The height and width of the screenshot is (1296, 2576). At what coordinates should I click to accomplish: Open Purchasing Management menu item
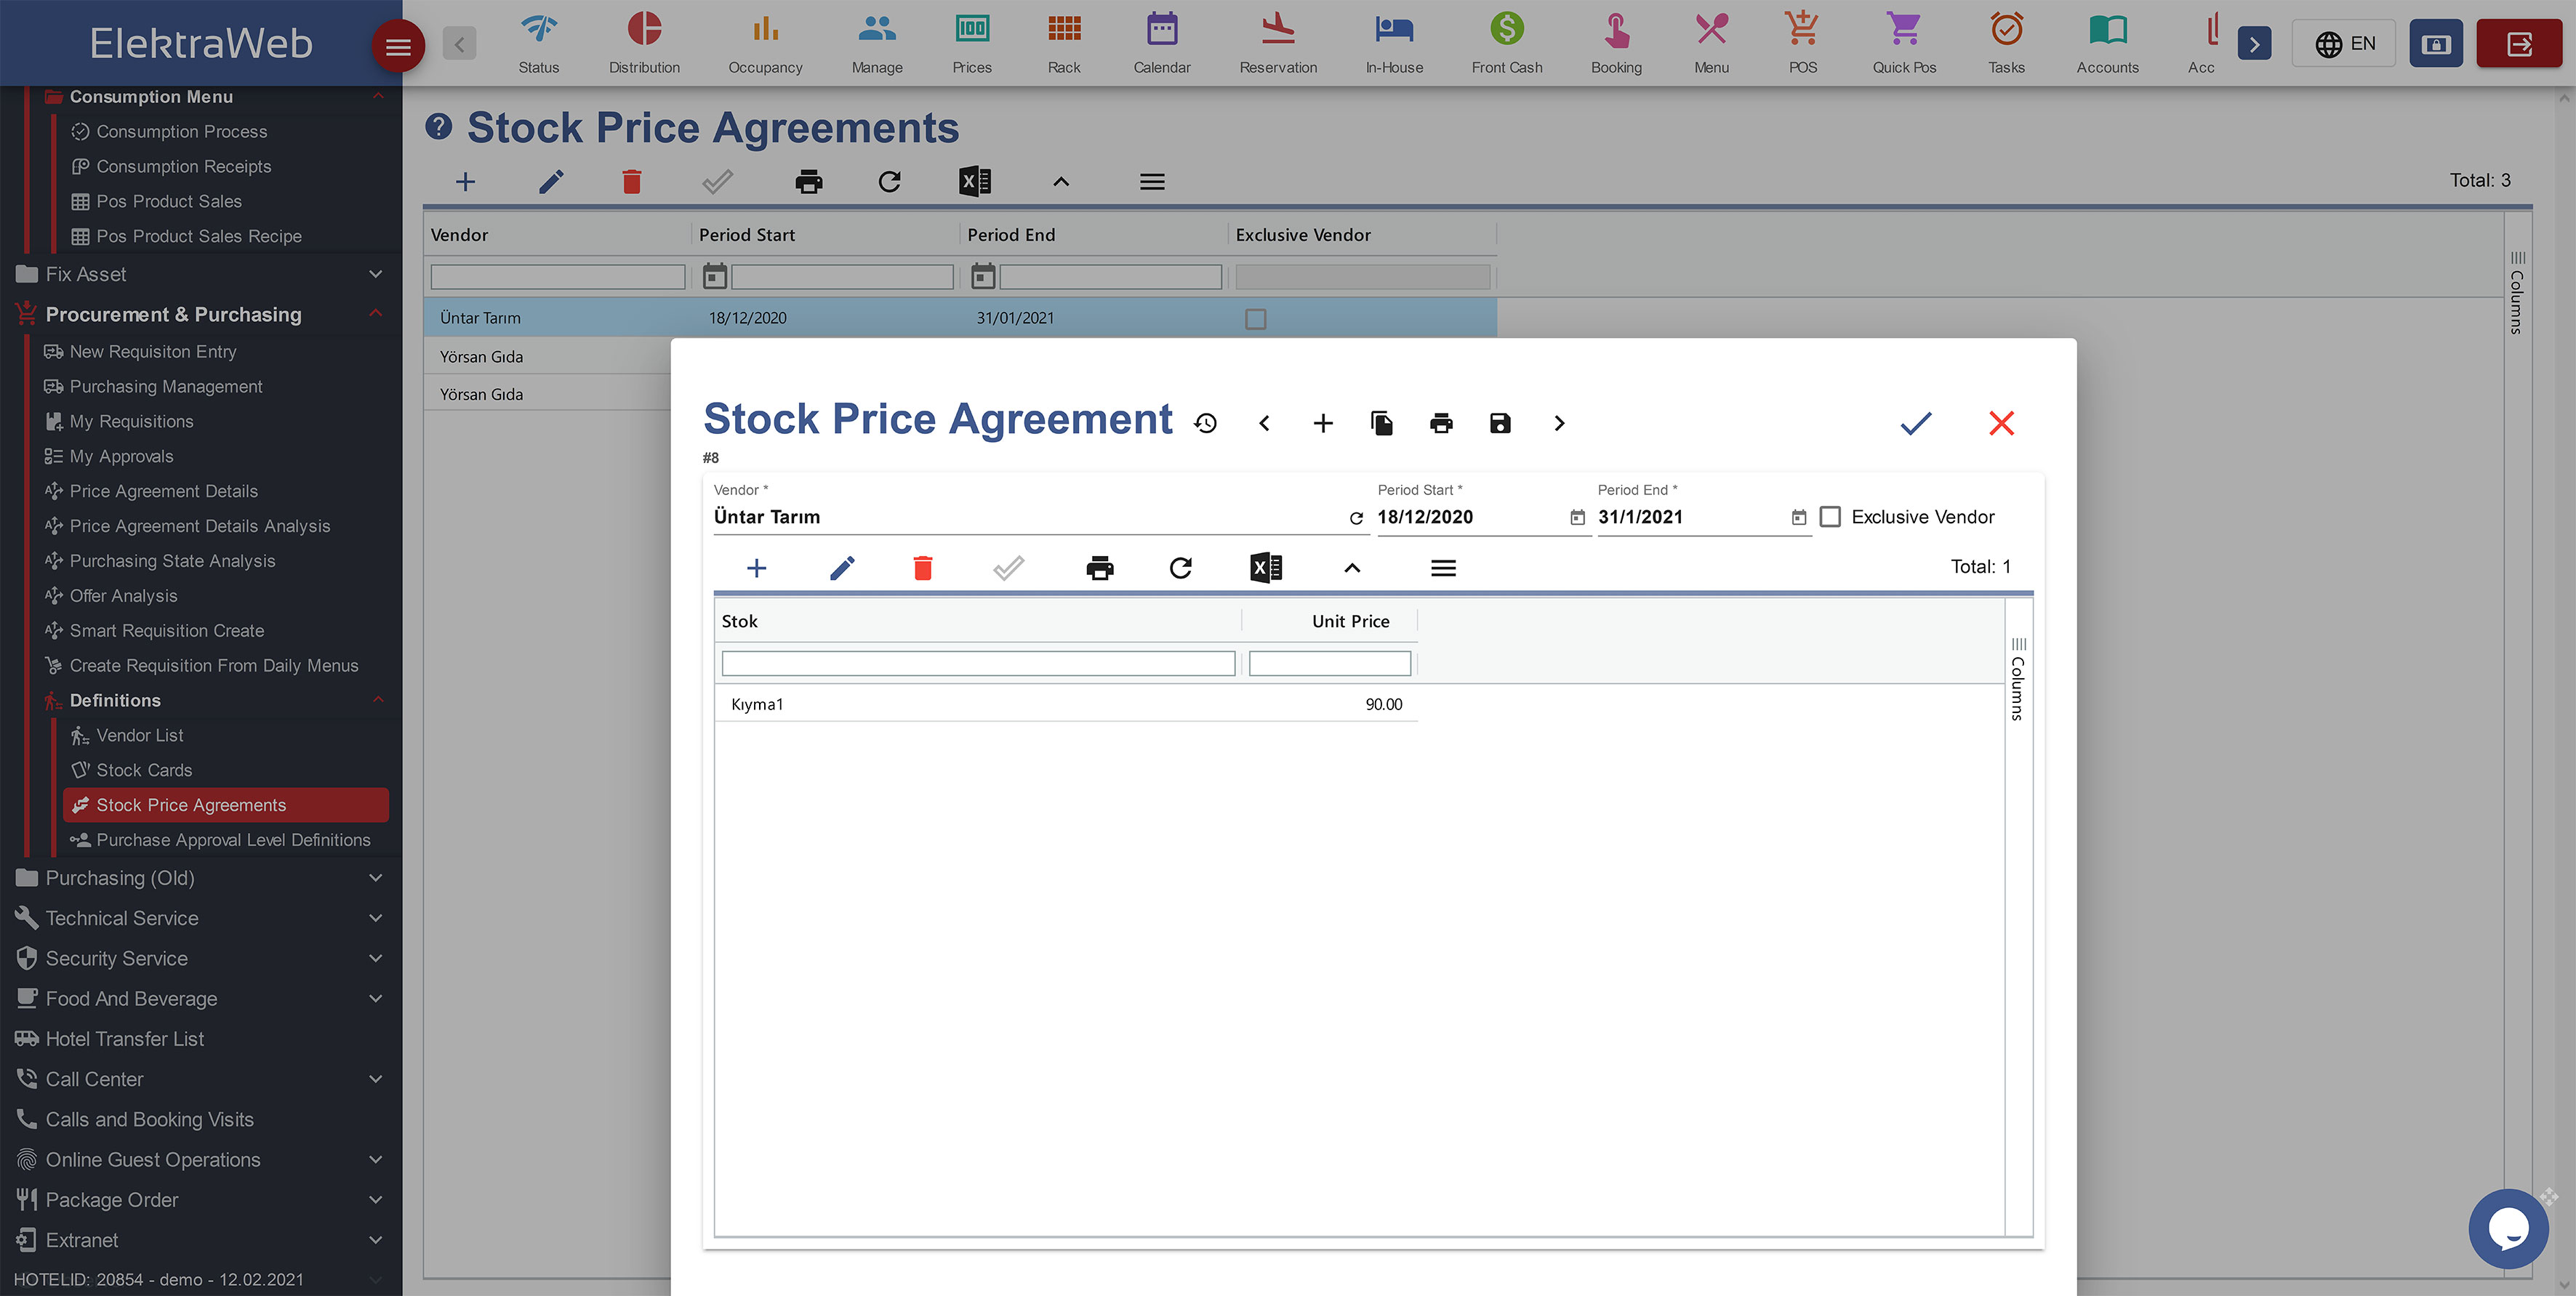[166, 386]
